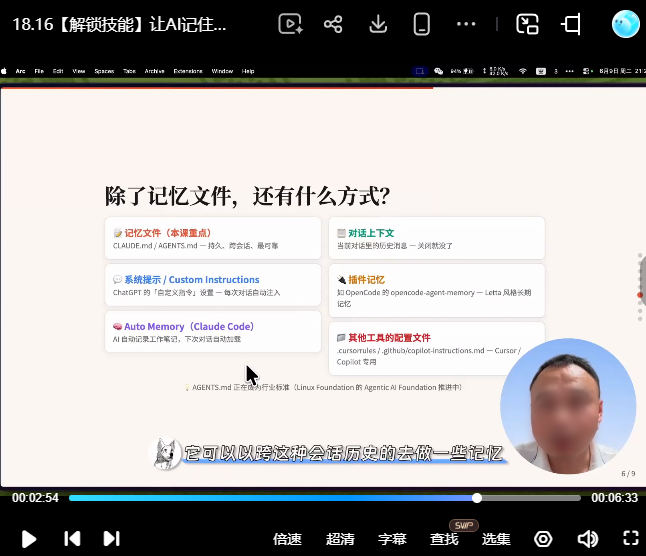Select the 插件记忆 card
This screenshot has height=556, width=646.
click(x=437, y=291)
